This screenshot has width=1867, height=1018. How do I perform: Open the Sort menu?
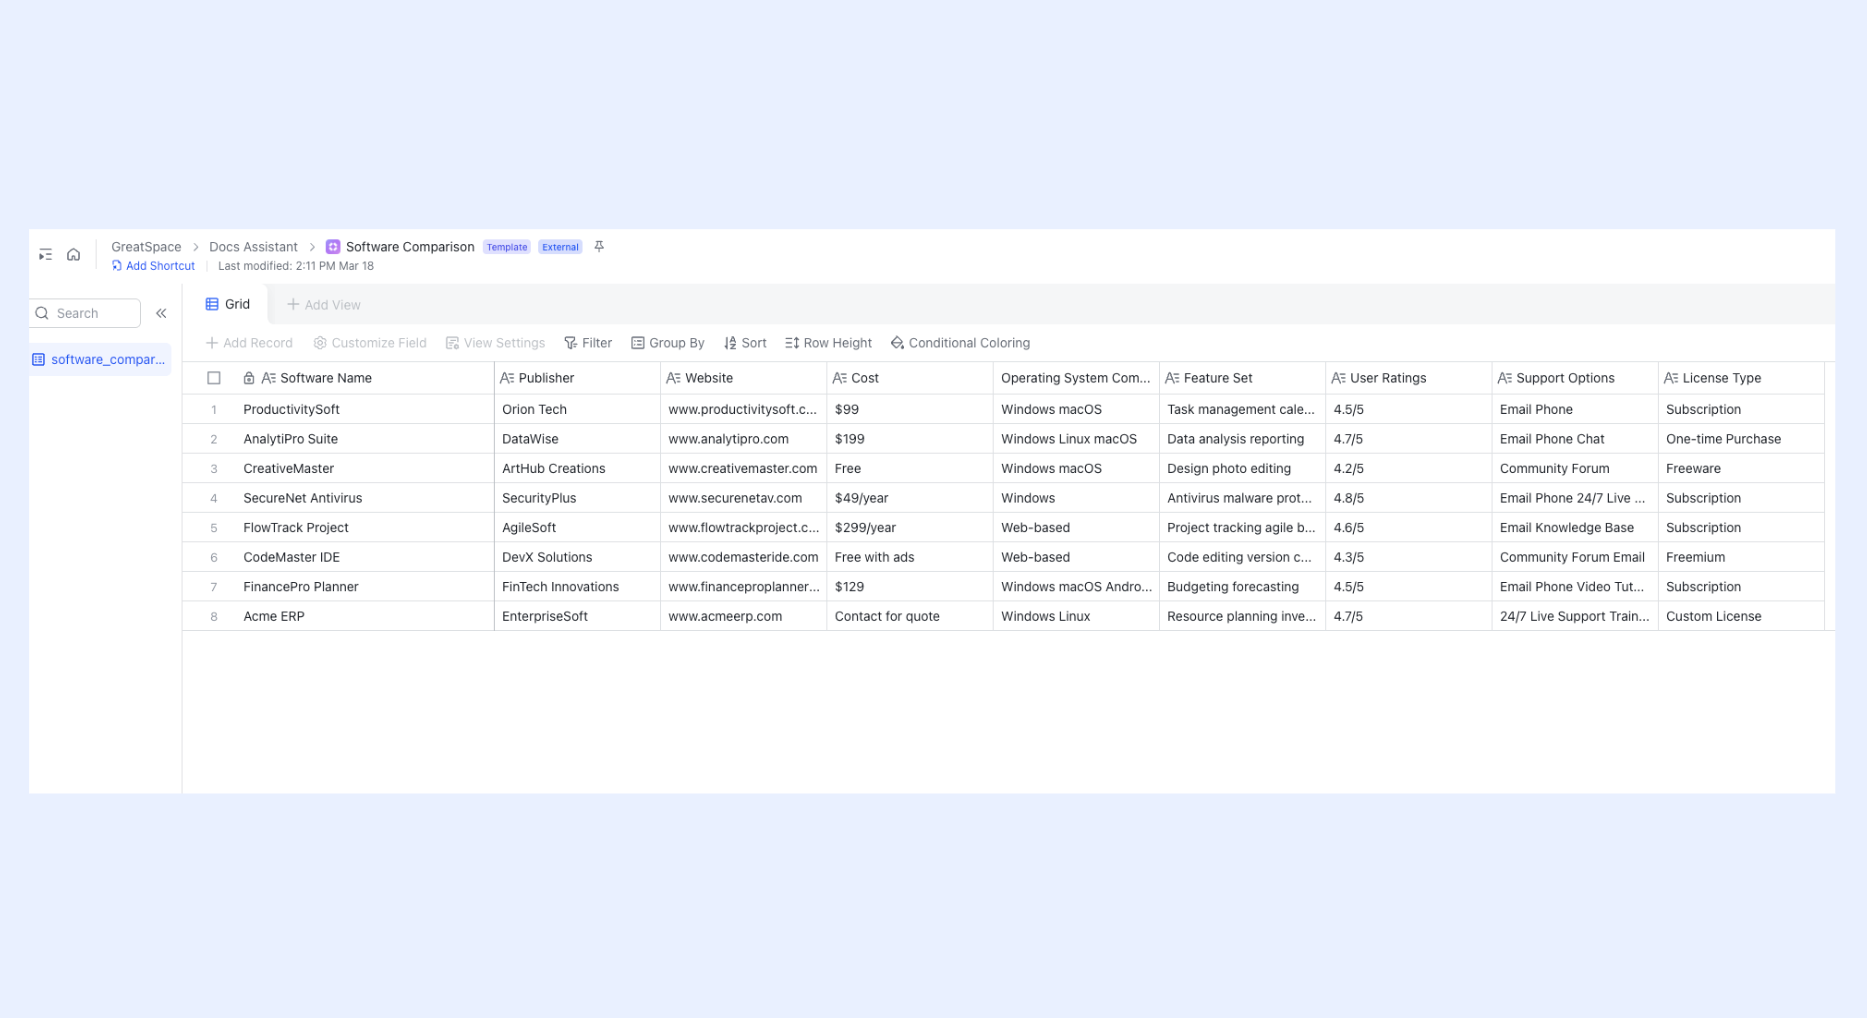pos(745,343)
